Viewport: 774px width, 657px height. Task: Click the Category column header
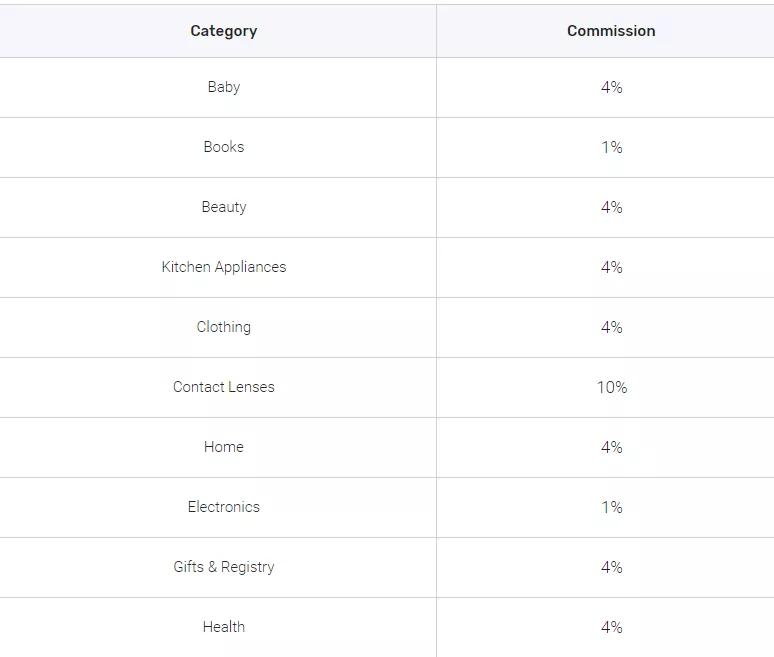pyautogui.click(x=224, y=31)
